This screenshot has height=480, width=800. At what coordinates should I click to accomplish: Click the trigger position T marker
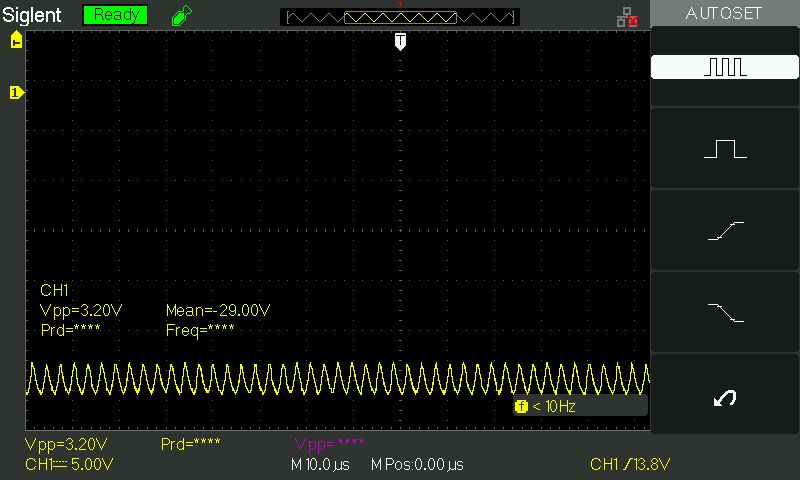click(x=401, y=42)
